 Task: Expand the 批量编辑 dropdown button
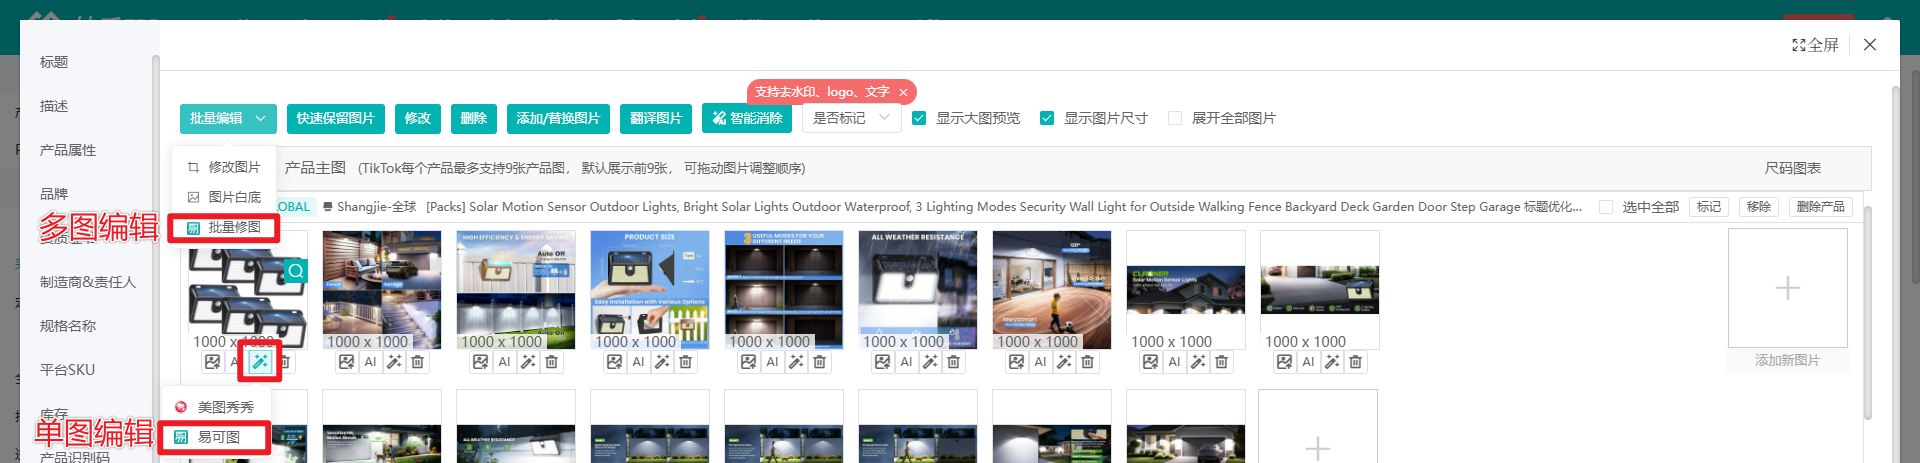tap(229, 118)
